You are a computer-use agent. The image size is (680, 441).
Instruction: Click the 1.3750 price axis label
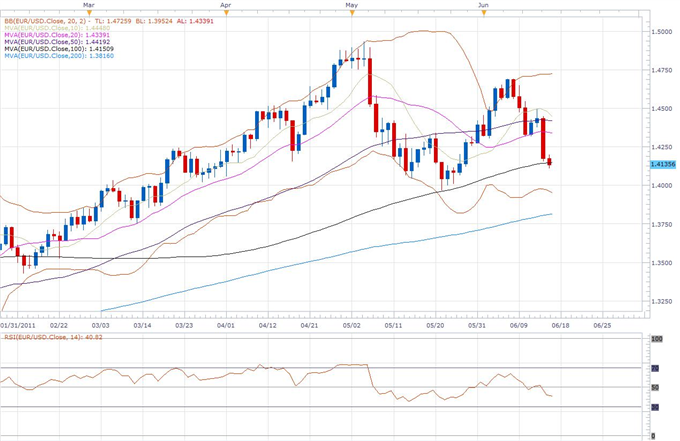pyautogui.click(x=660, y=224)
